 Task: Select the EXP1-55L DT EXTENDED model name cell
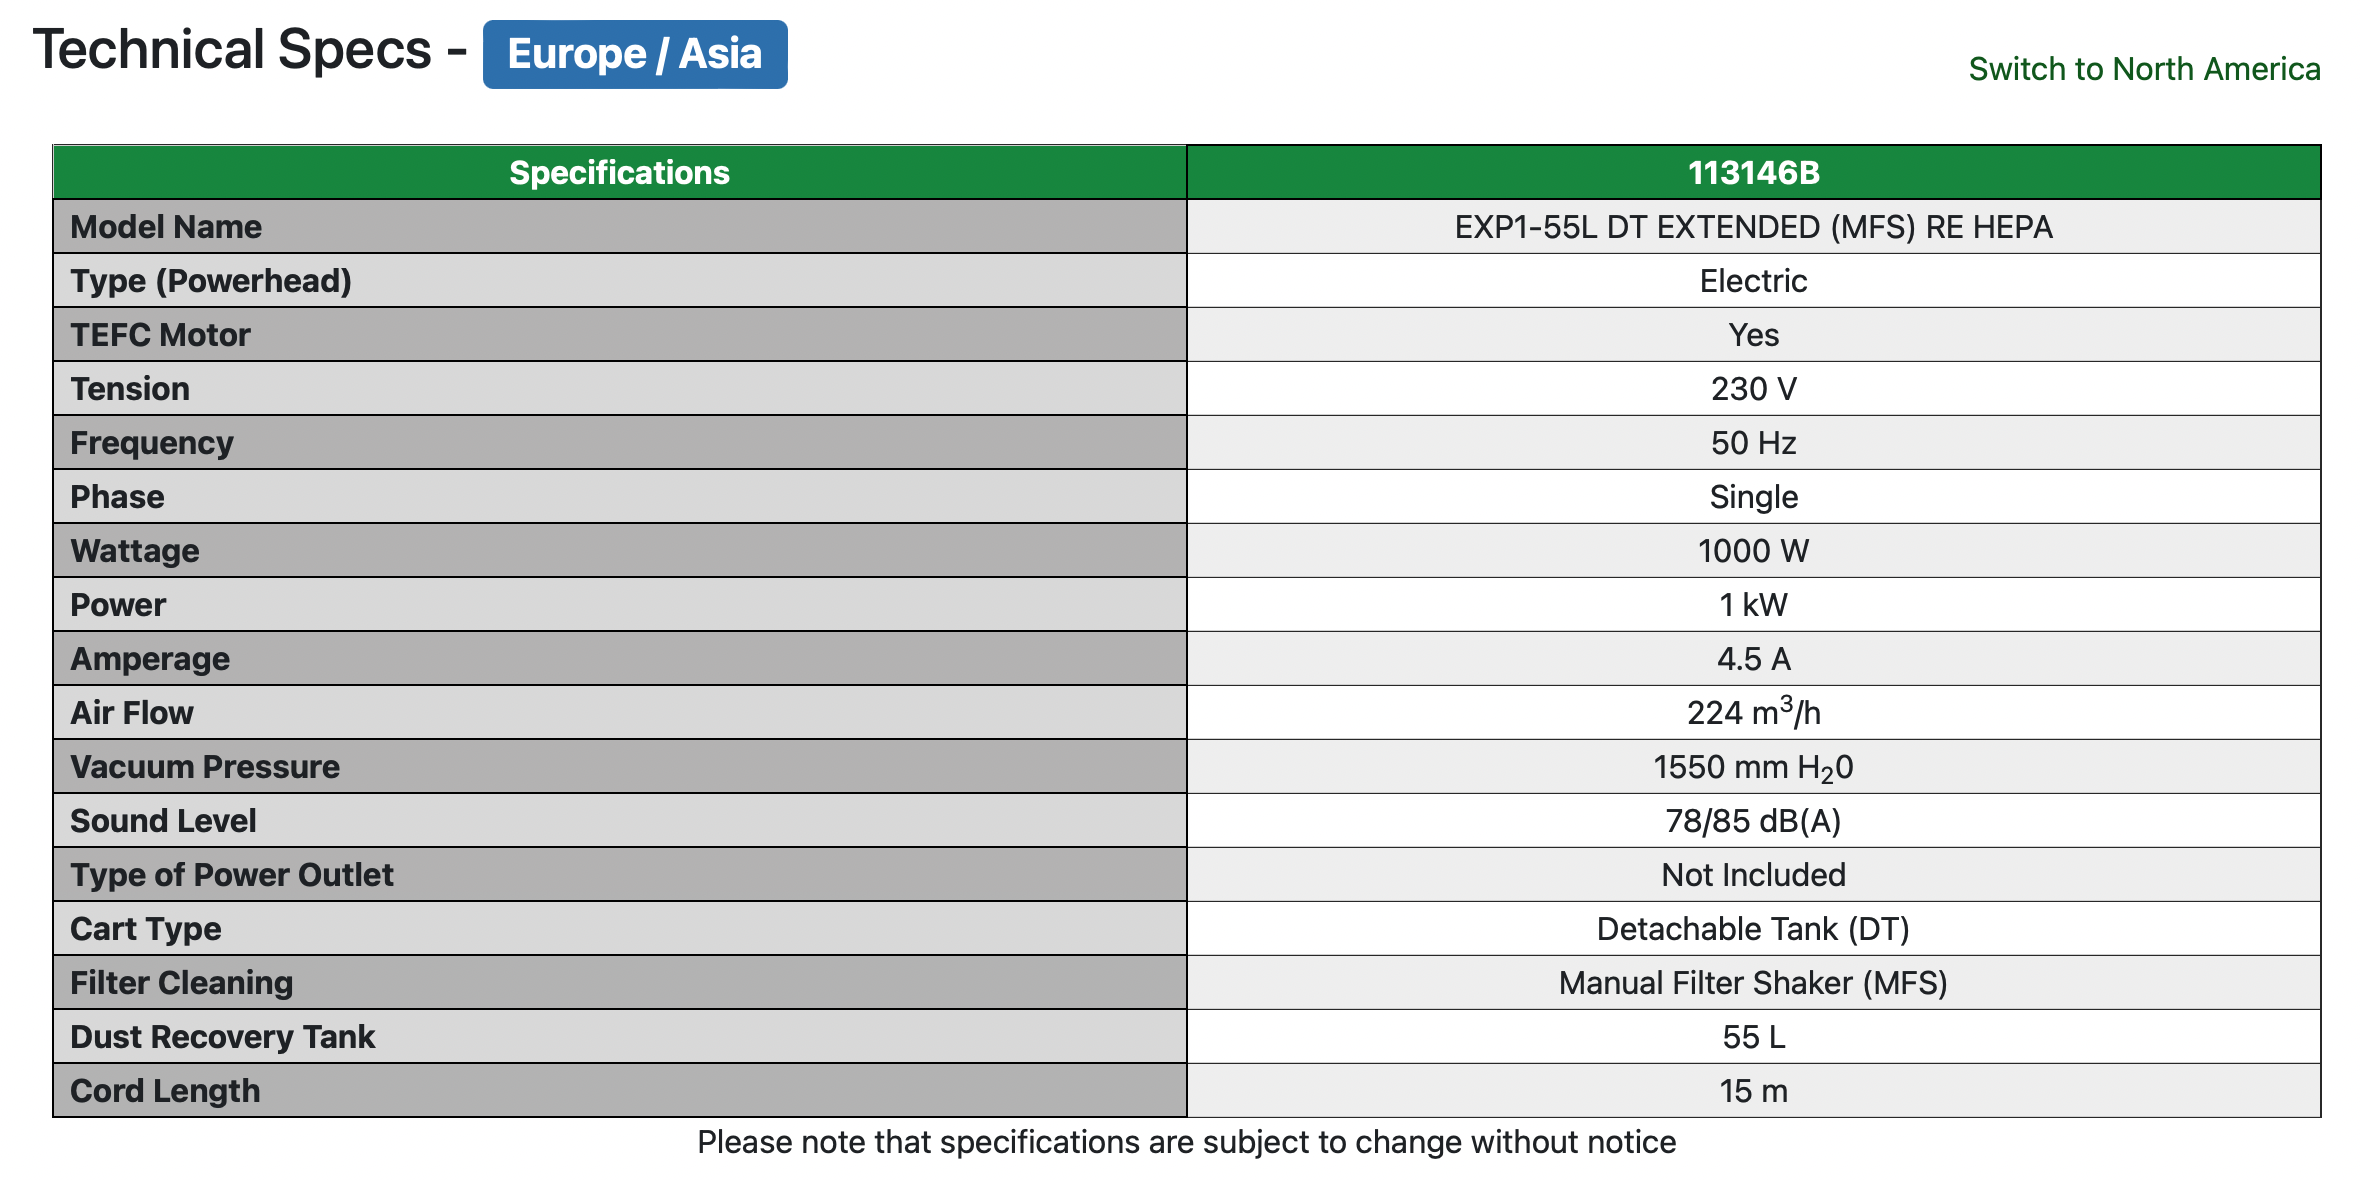(1753, 227)
